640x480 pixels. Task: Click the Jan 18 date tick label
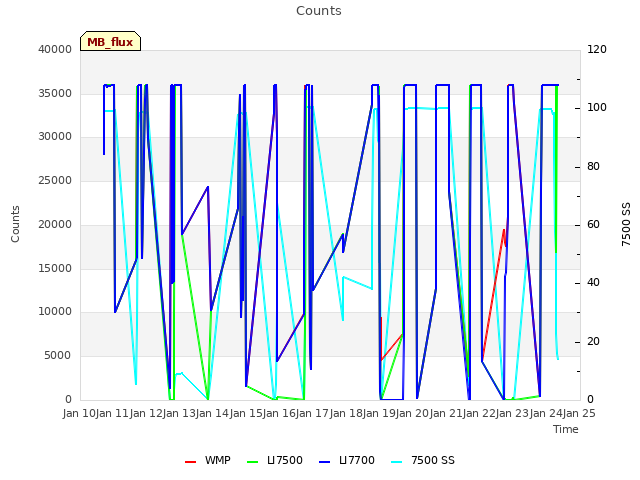click(346, 413)
